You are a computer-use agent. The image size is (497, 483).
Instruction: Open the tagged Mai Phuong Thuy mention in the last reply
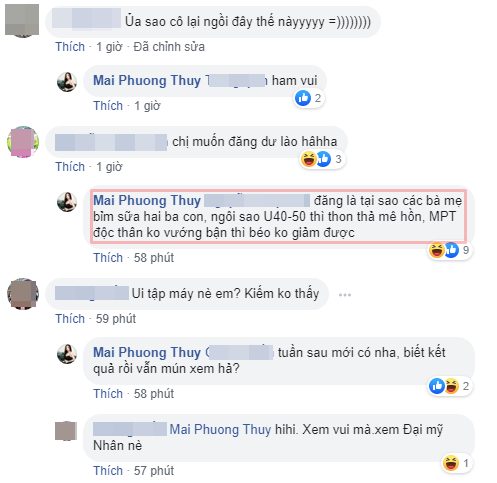(x=220, y=430)
